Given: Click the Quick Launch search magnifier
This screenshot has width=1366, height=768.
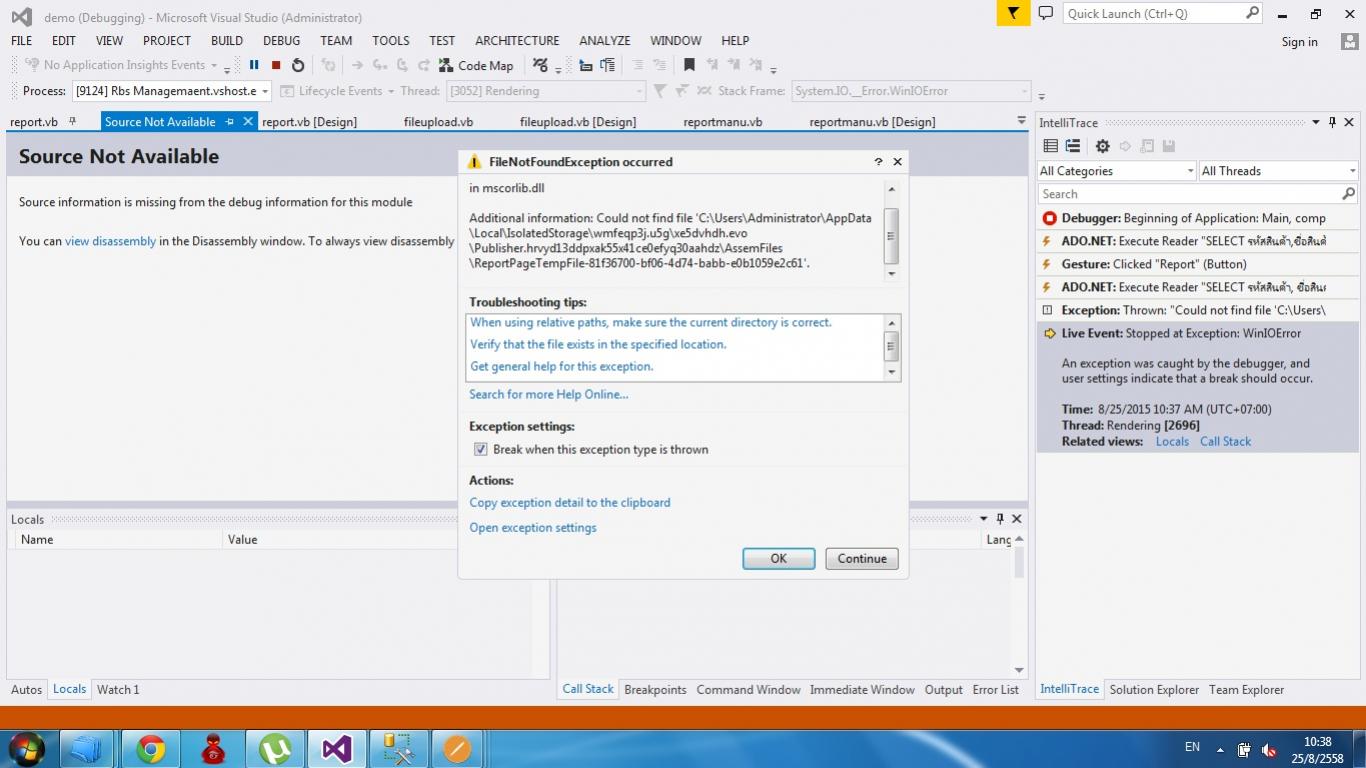Looking at the screenshot, I should click(1252, 13).
